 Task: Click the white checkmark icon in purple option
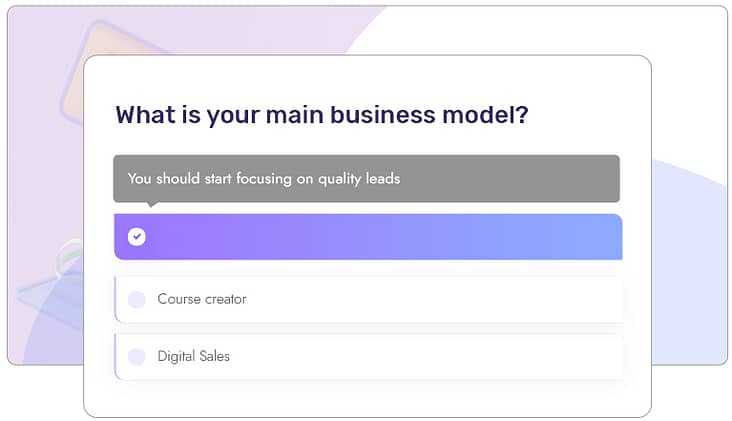pyautogui.click(x=137, y=237)
